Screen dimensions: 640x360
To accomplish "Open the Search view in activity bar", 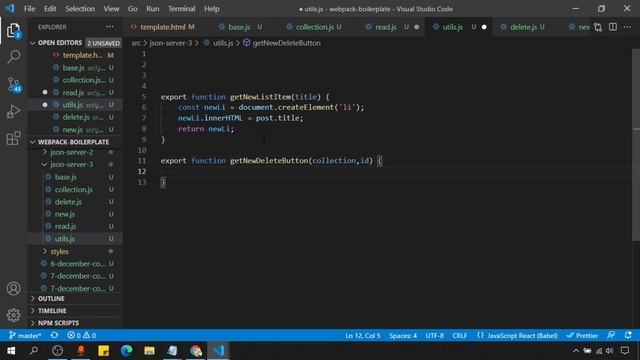I will 13,57.
